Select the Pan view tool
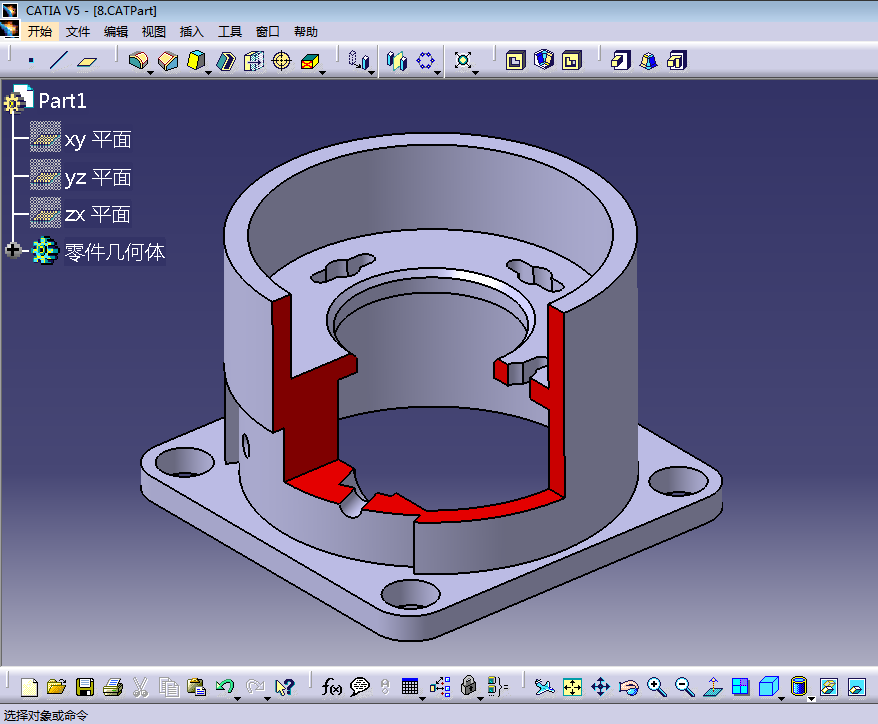 click(600, 687)
